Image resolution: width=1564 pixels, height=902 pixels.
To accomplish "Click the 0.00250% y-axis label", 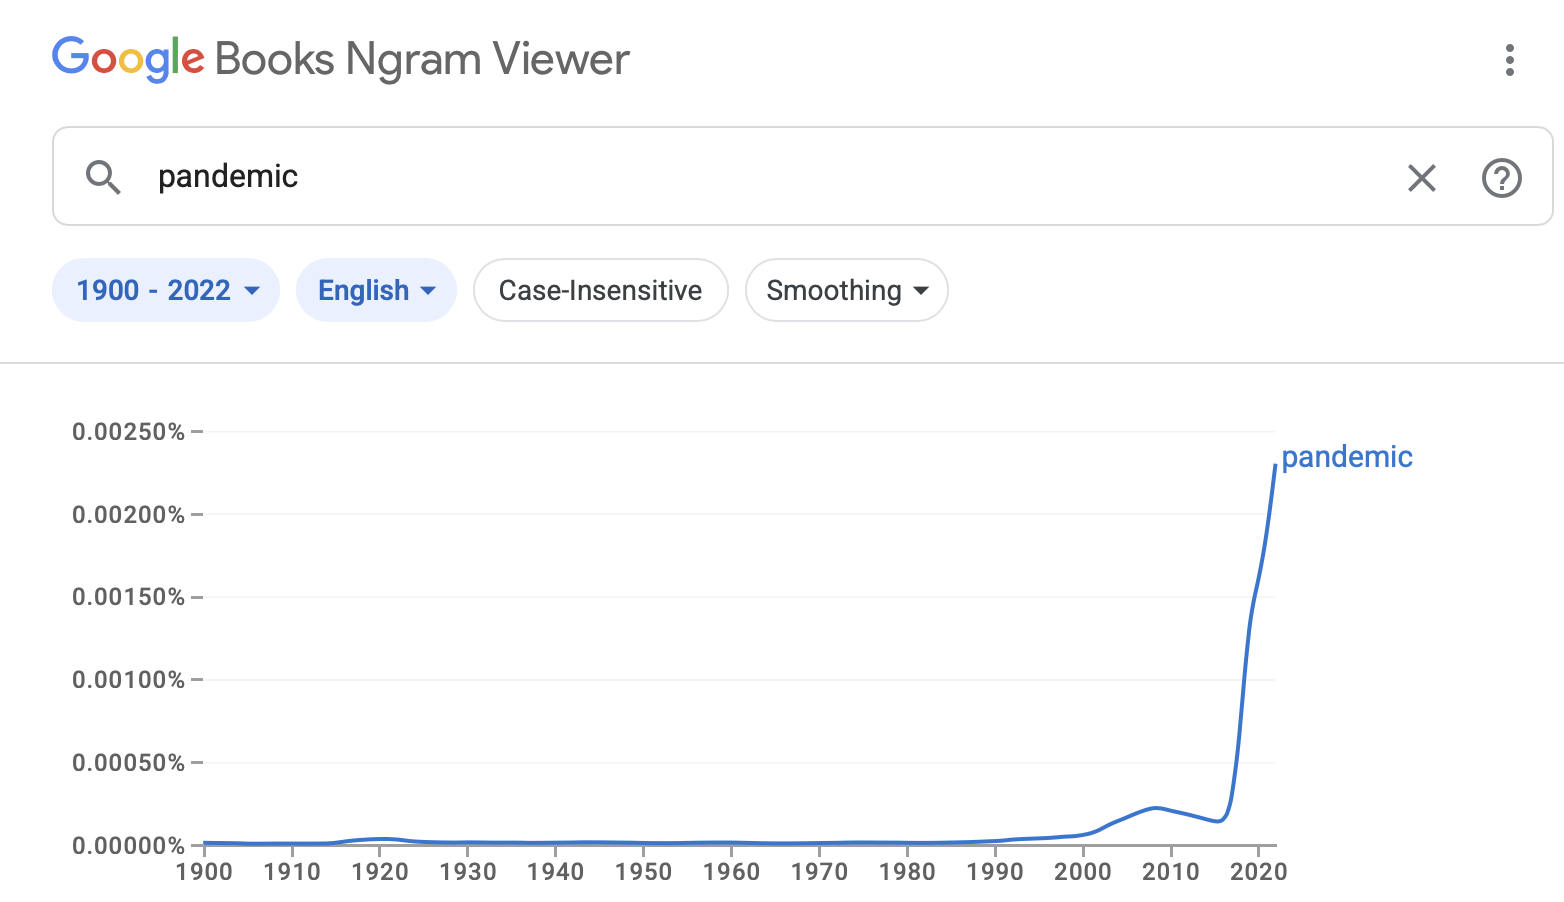I will point(128,432).
